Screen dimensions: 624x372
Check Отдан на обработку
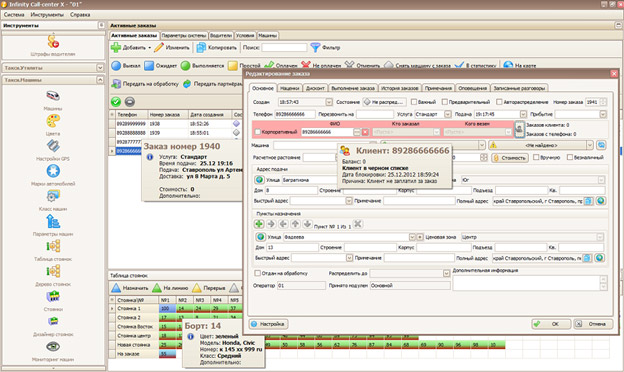click(257, 273)
